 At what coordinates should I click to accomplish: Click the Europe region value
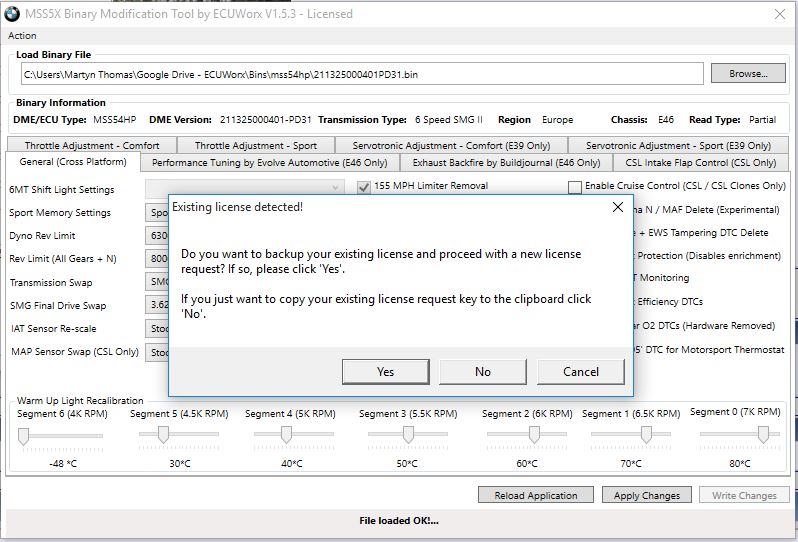pos(557,120)
